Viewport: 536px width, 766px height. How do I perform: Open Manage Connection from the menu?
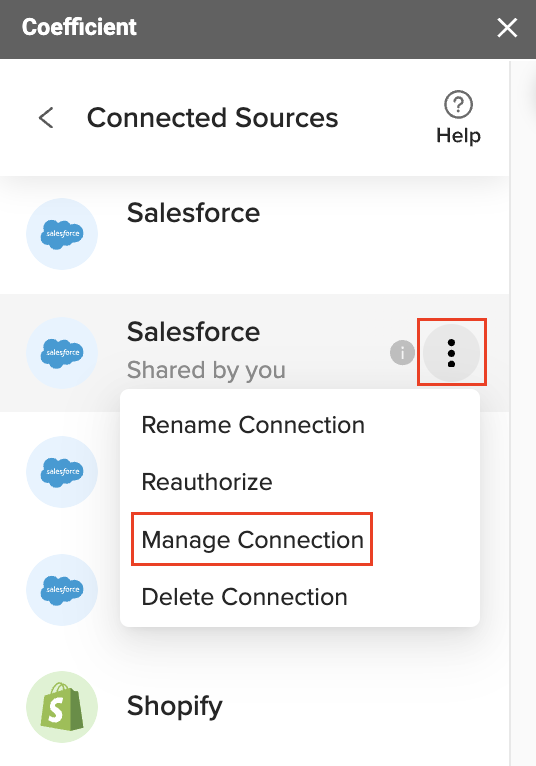(x=252, y=540)
